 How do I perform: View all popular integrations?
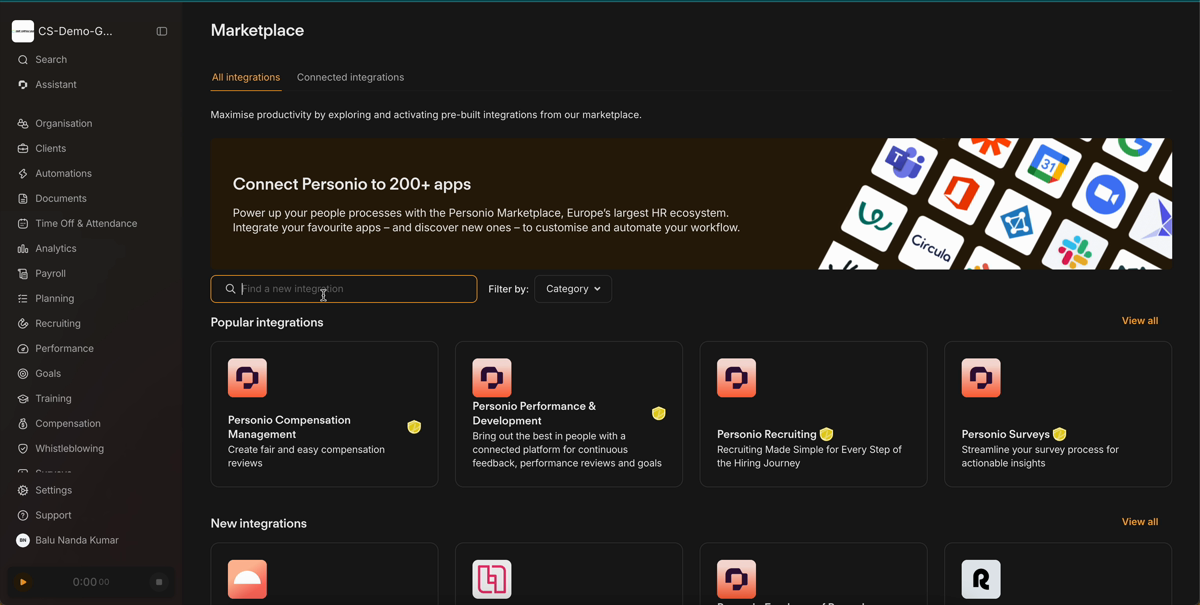click(1140, 321)
